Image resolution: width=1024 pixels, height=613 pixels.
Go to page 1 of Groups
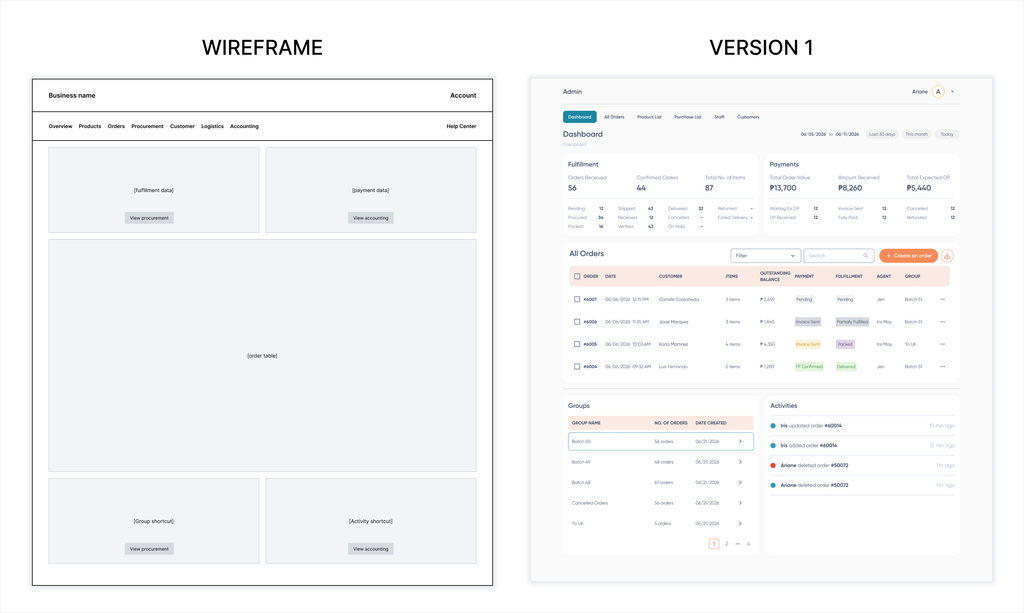714,544
